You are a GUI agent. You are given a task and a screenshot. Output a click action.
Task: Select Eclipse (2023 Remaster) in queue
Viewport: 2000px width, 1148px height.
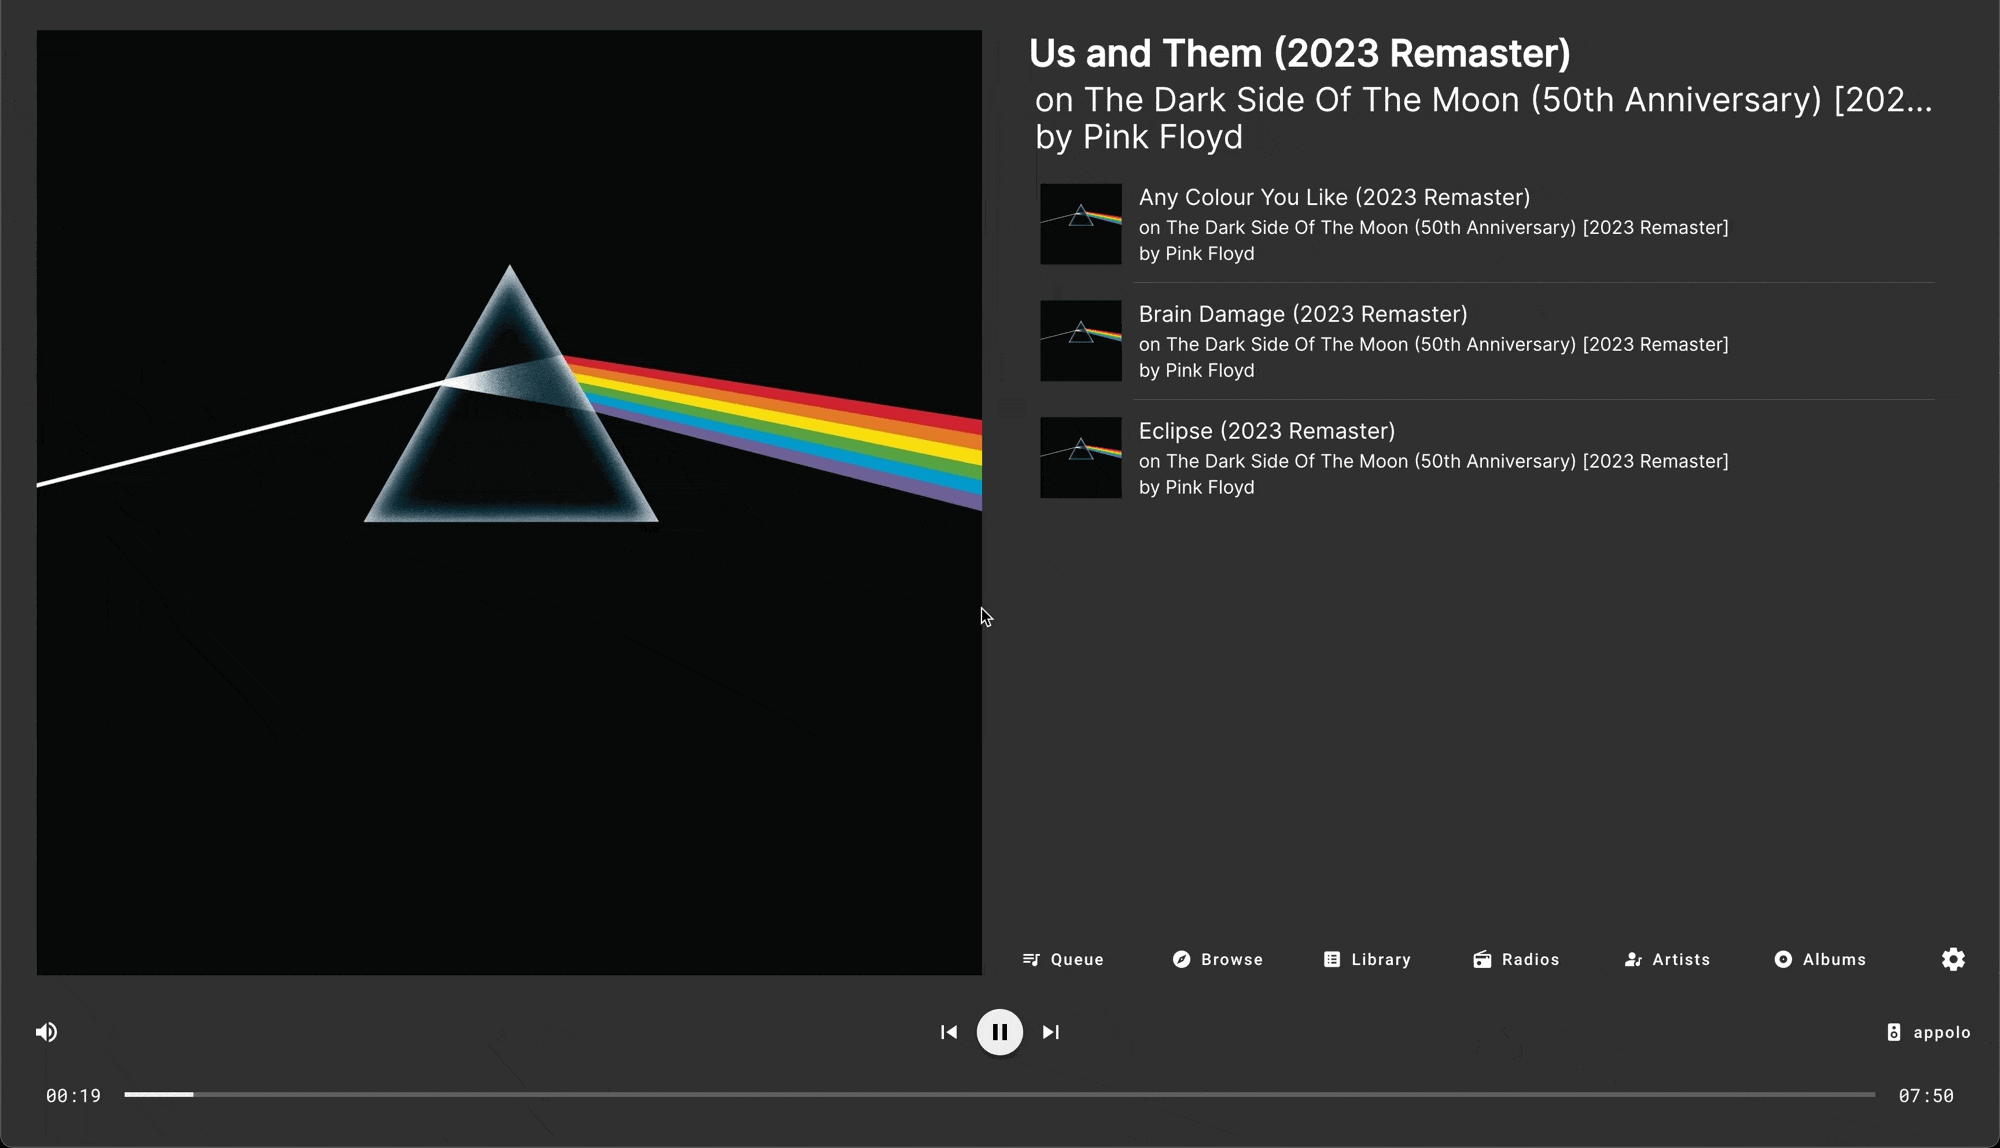click(x=1266, y=431)
